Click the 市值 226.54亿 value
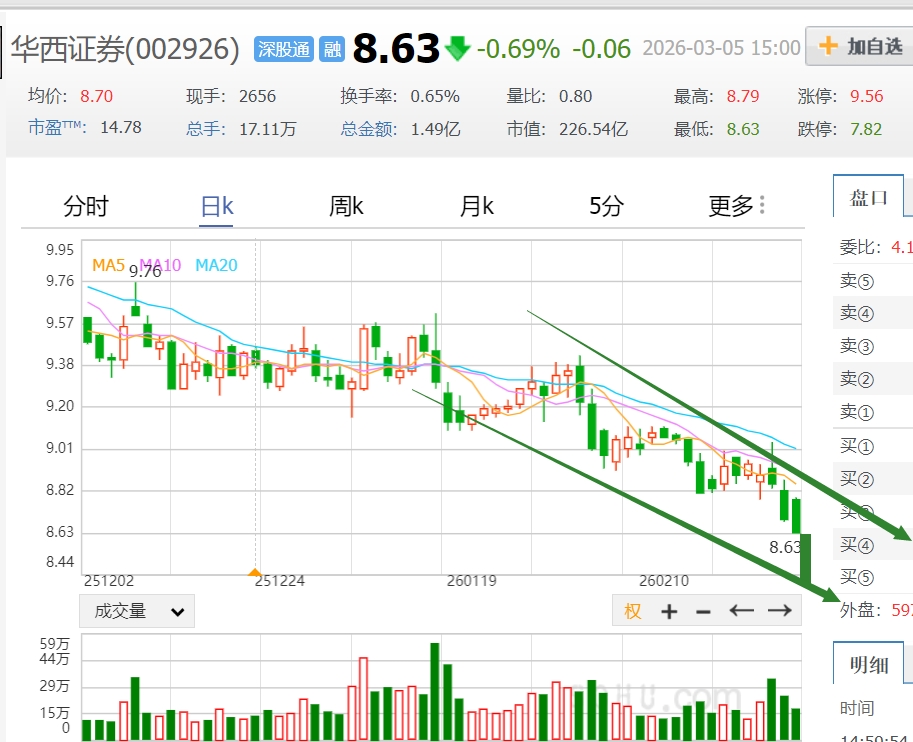The width and height of the screenshot is (913, 742). [x=593, y=129]
